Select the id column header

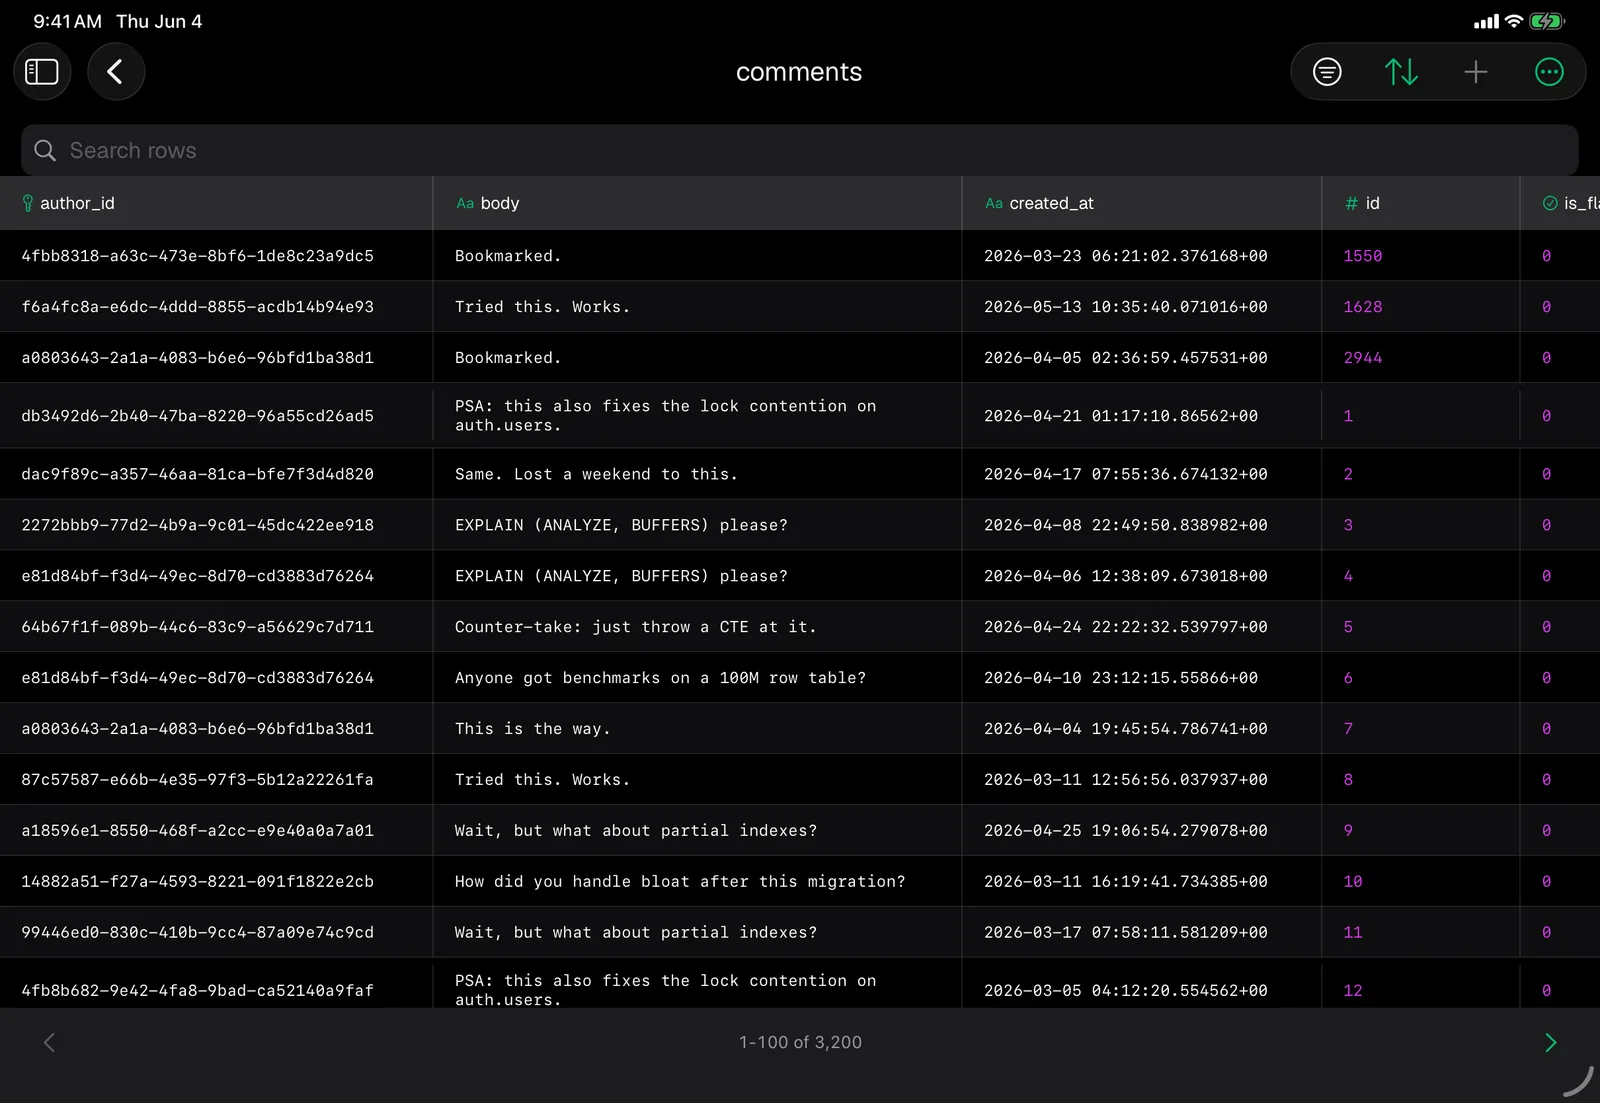[1421, 203]
